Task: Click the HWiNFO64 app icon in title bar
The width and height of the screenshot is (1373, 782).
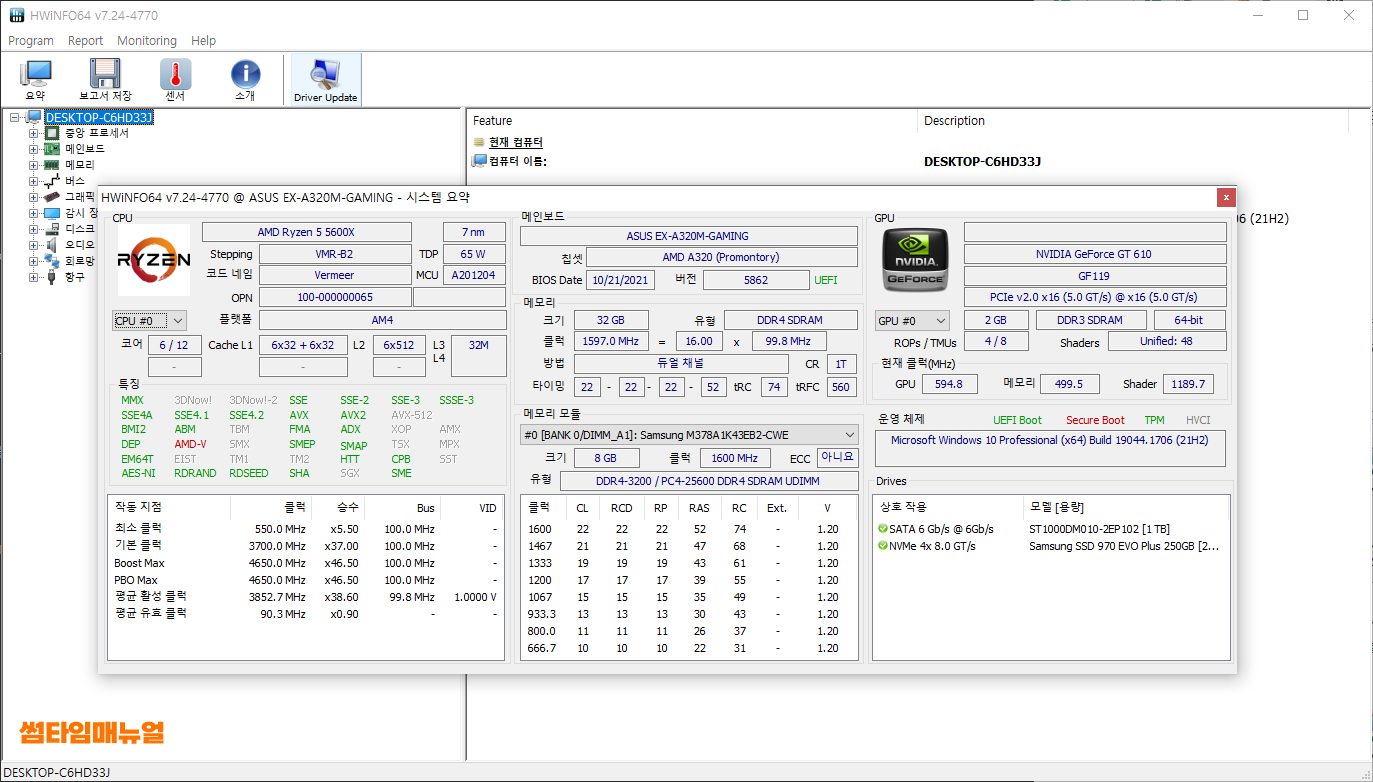Action: click(x=17, y=16)
